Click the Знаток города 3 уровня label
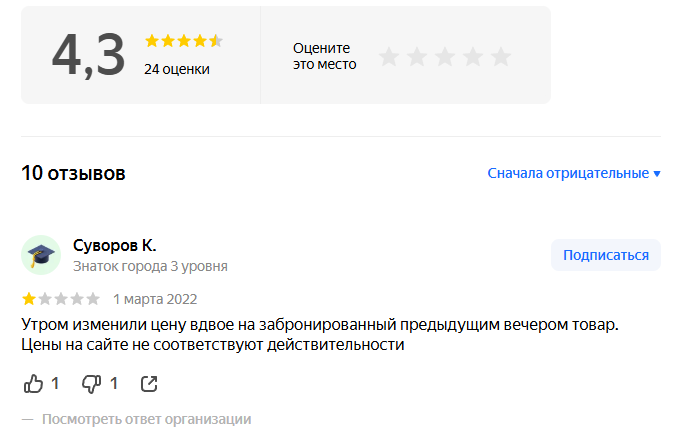679x437 pixels. click(x=150, y=266)
